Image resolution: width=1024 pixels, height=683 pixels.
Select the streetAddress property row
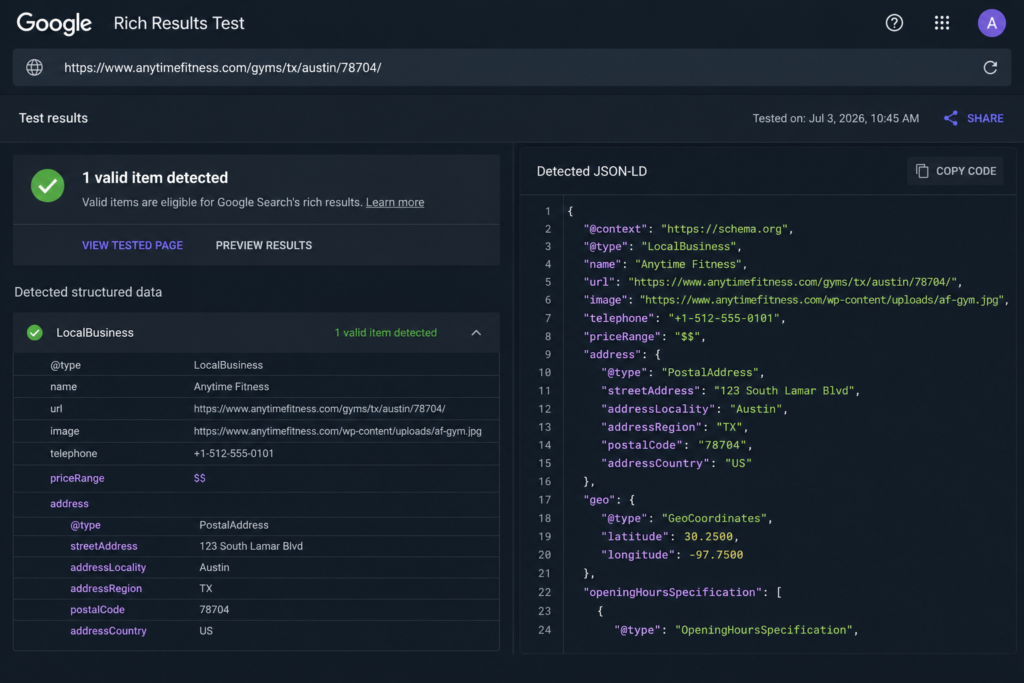[256, 546]
